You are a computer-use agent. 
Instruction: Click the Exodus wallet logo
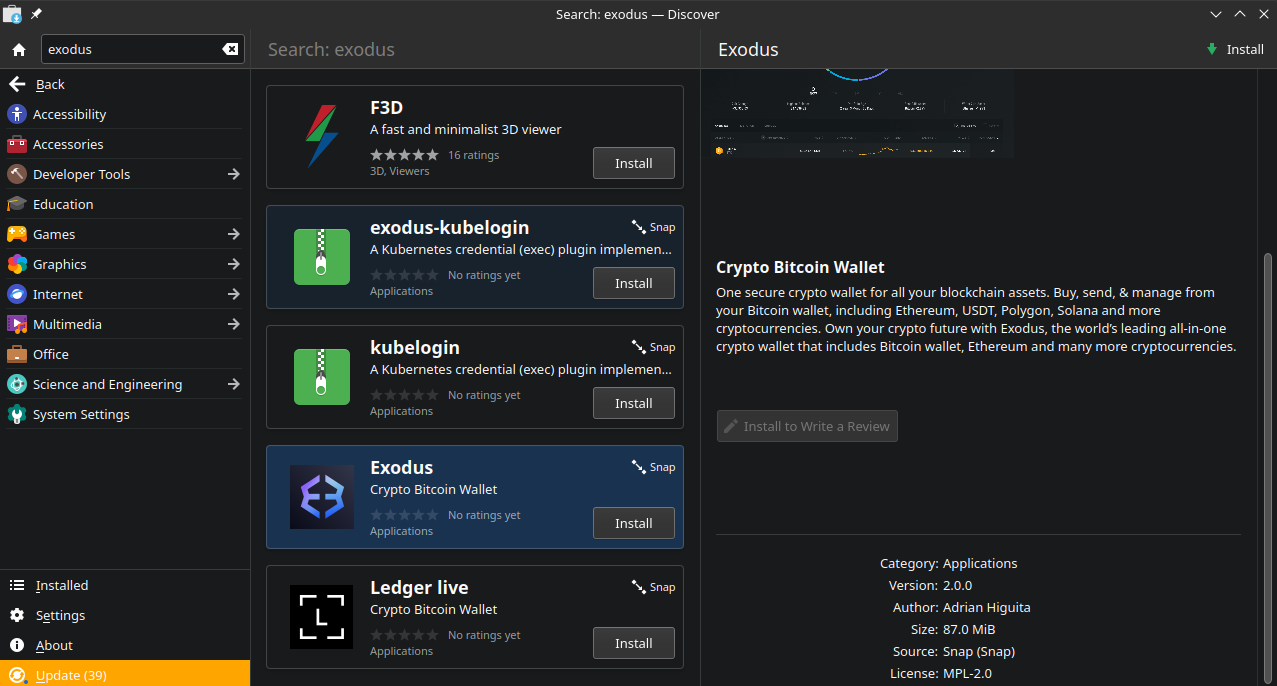[322, 497]
